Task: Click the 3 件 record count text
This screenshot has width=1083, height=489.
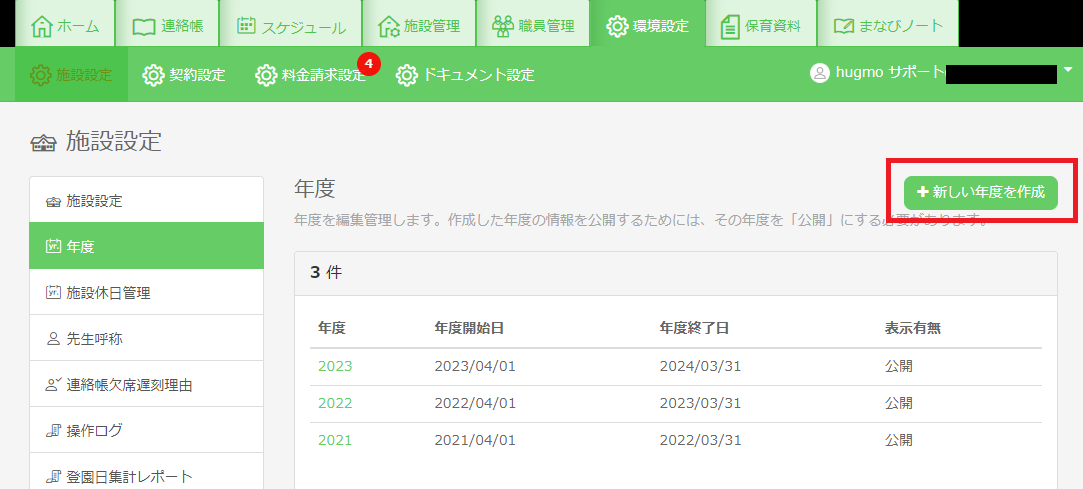Action: 326,273
